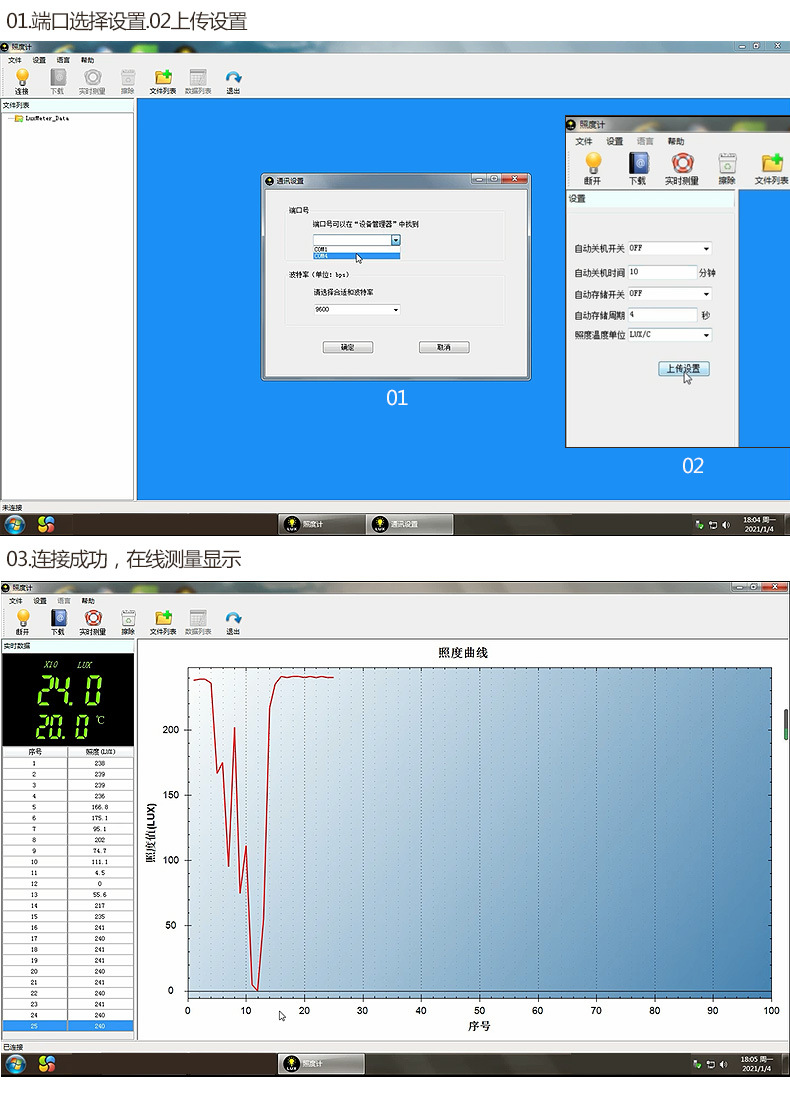
Task: Click 照度计 taskbar button below the 已连接 window
Action: pyautogui.click(x=322, y=1063)
